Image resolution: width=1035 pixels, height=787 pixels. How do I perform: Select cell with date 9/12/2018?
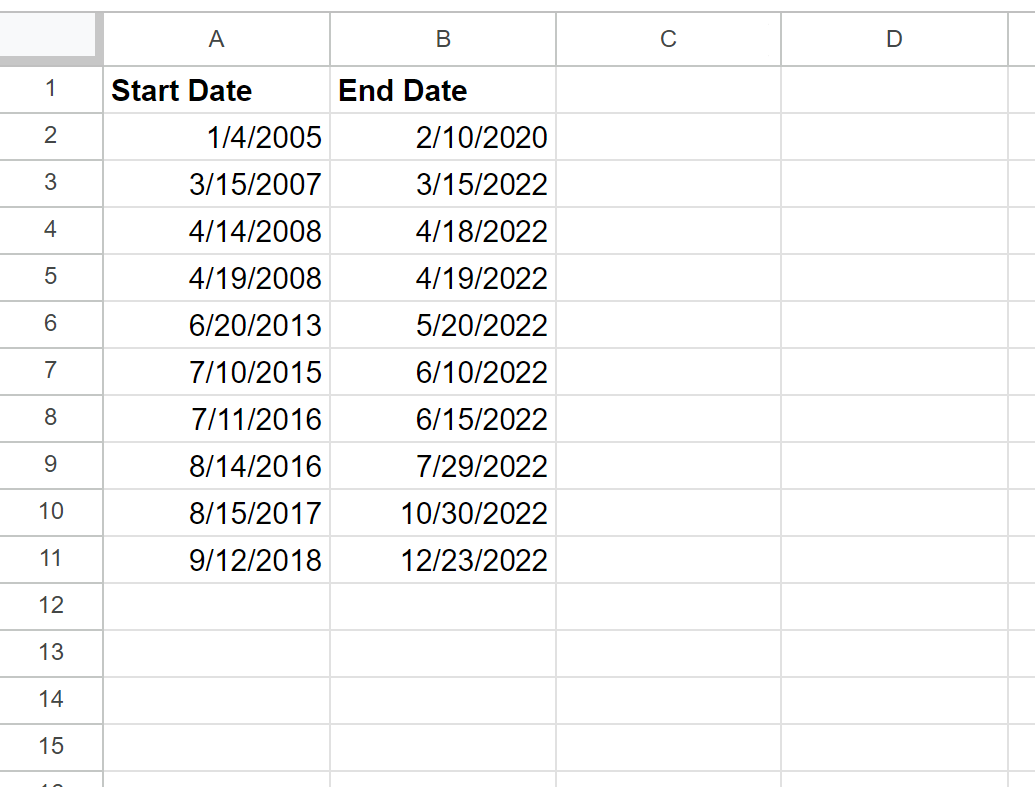click(x=217, y=560)
